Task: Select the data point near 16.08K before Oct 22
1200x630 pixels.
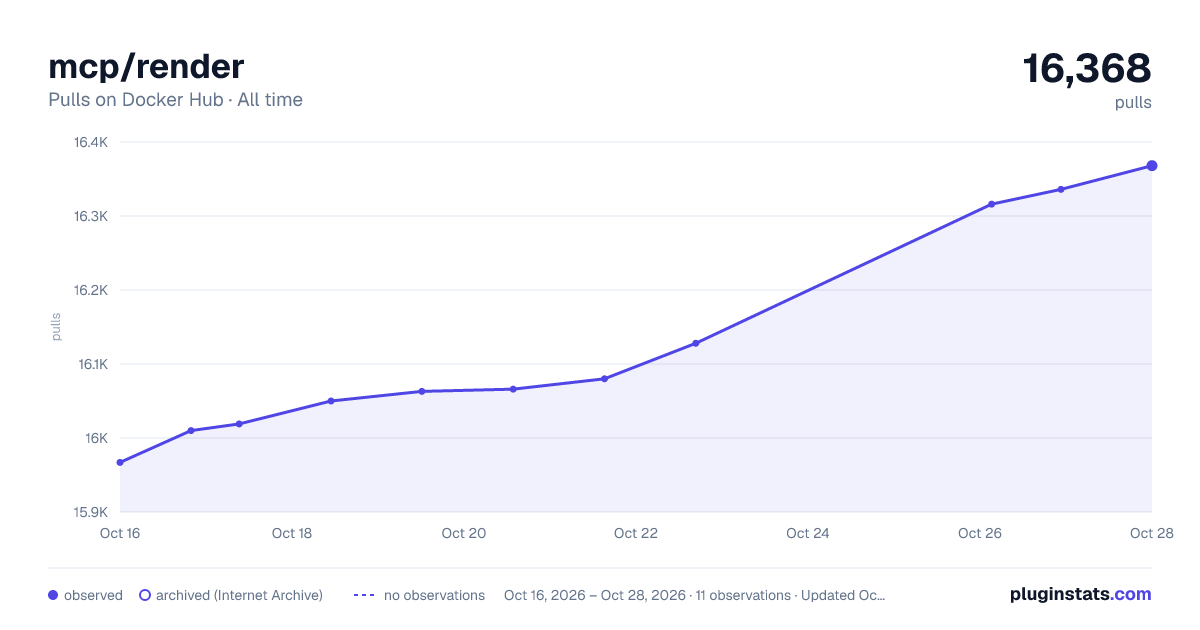Action: click(604, 379)
